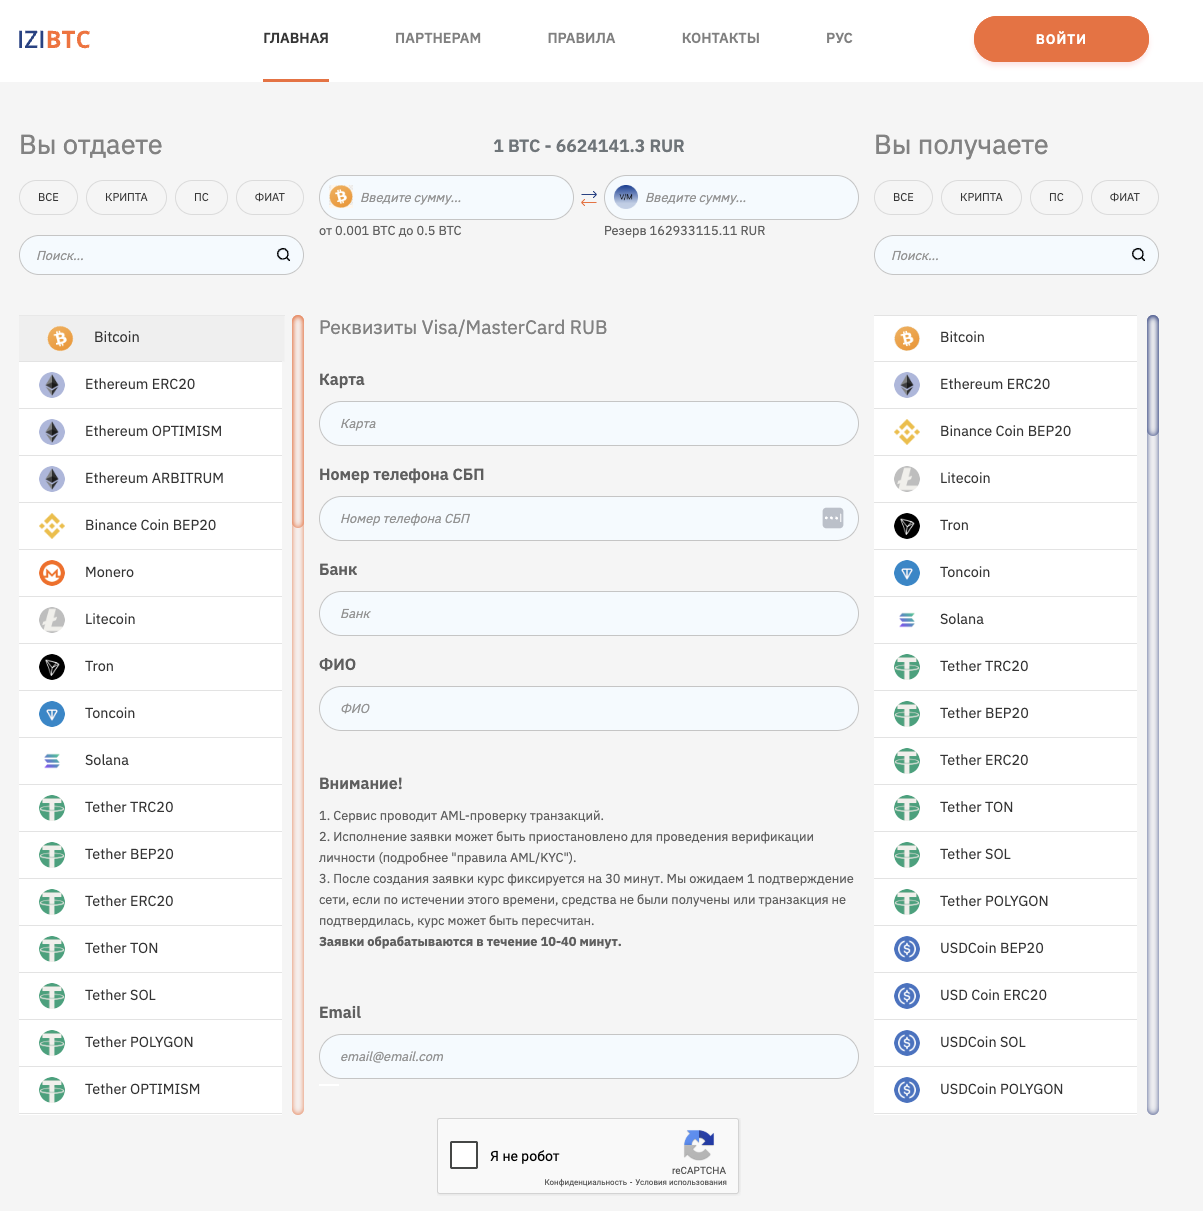Click the reCAPTCHA logo
The image size is (1203, 1211).
click(699, 1146)
